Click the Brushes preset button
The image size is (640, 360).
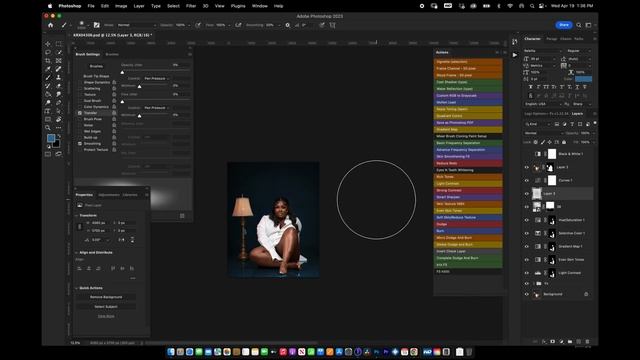tap(96, 66)
